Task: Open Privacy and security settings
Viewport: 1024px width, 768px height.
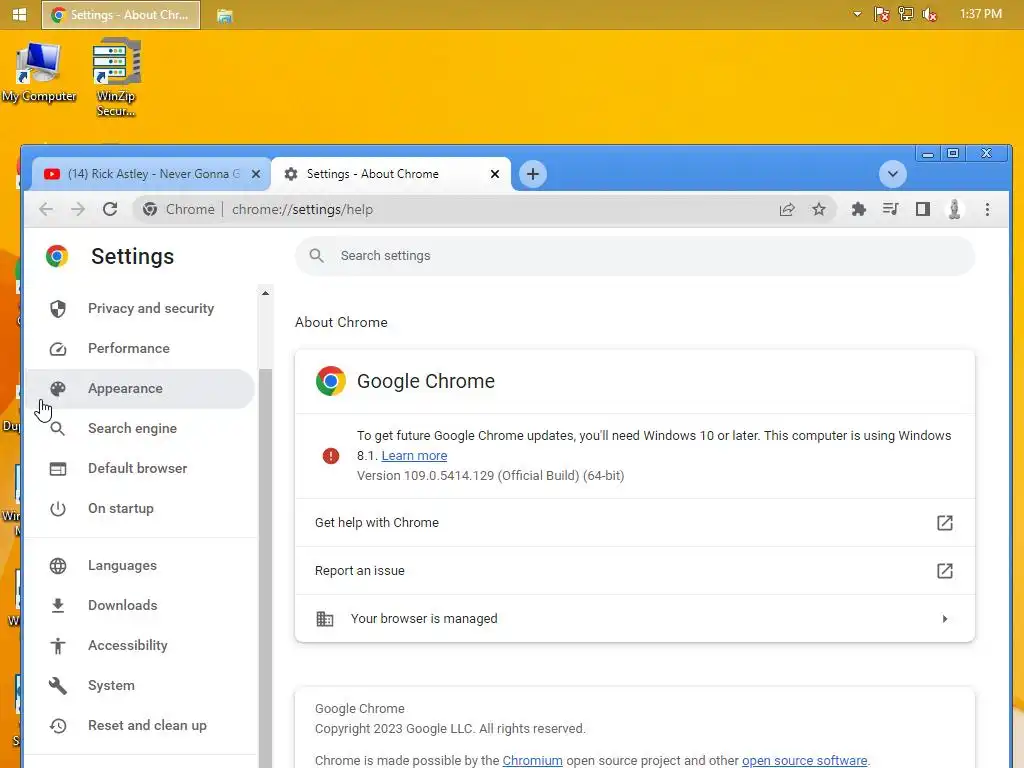Action: click(x=140, y=308)
